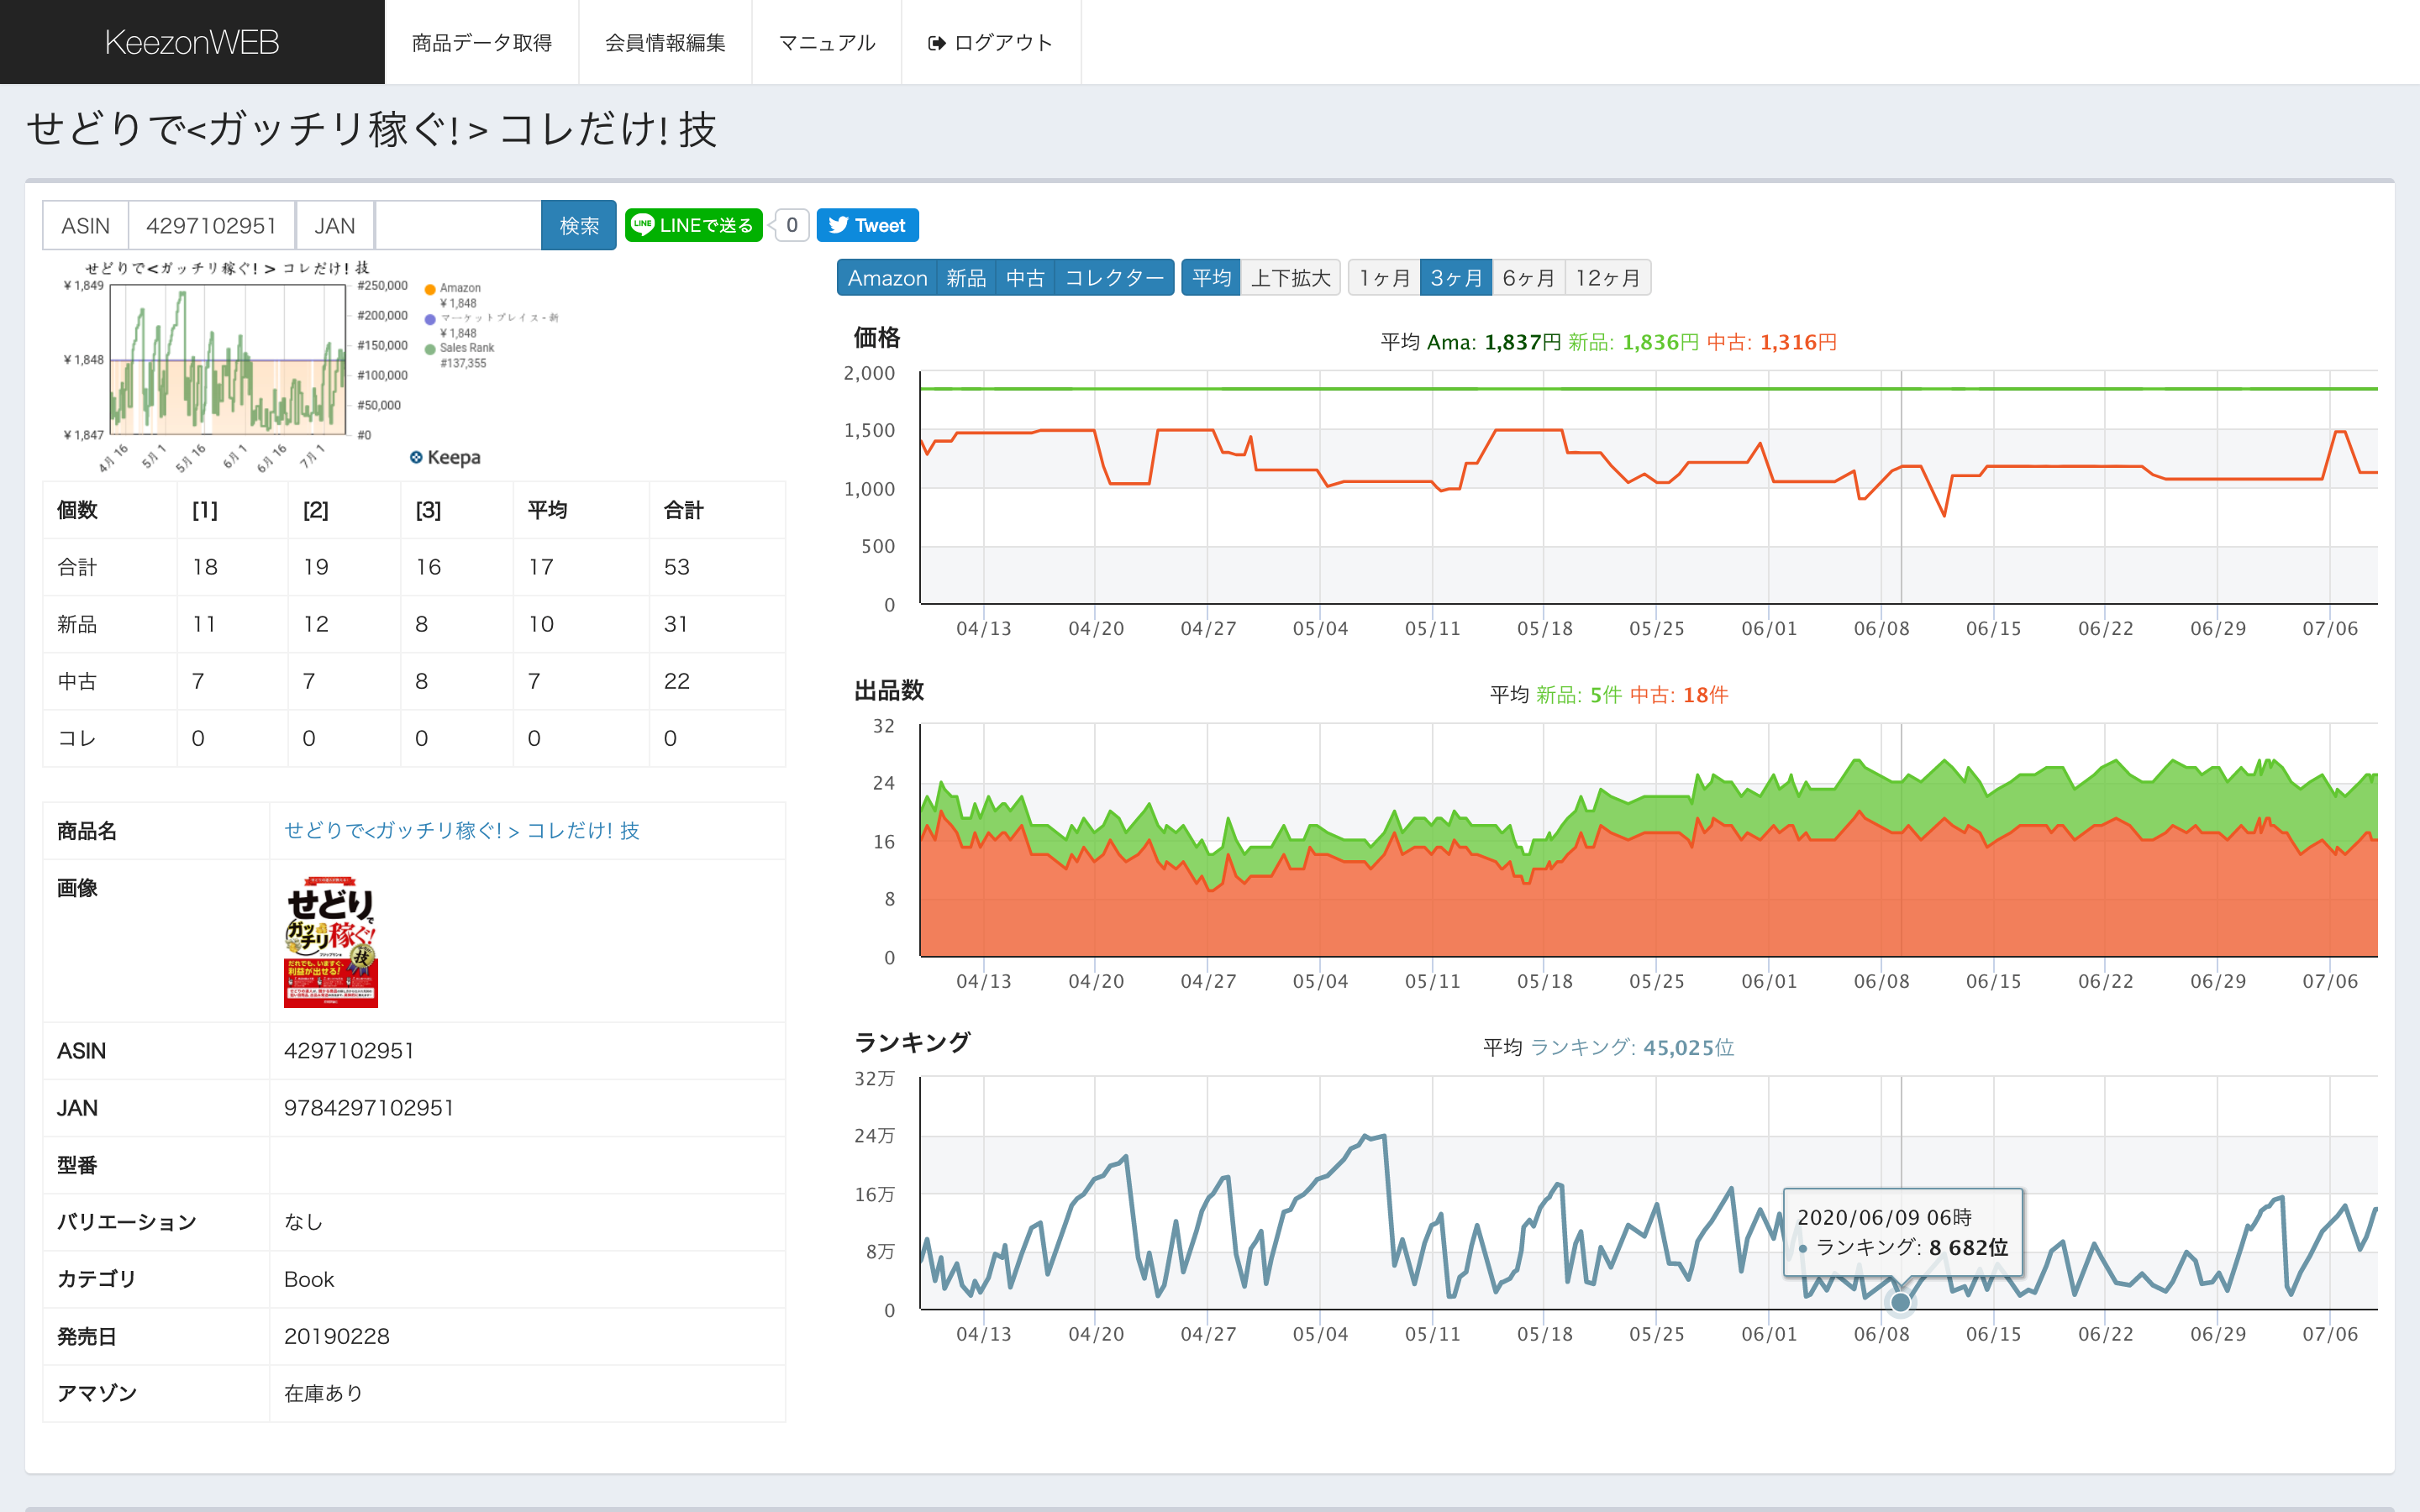This screenshot has width=2420, height=1512.
Task: Toggle the コレクター series button
Action: (x=1114, y=278)
